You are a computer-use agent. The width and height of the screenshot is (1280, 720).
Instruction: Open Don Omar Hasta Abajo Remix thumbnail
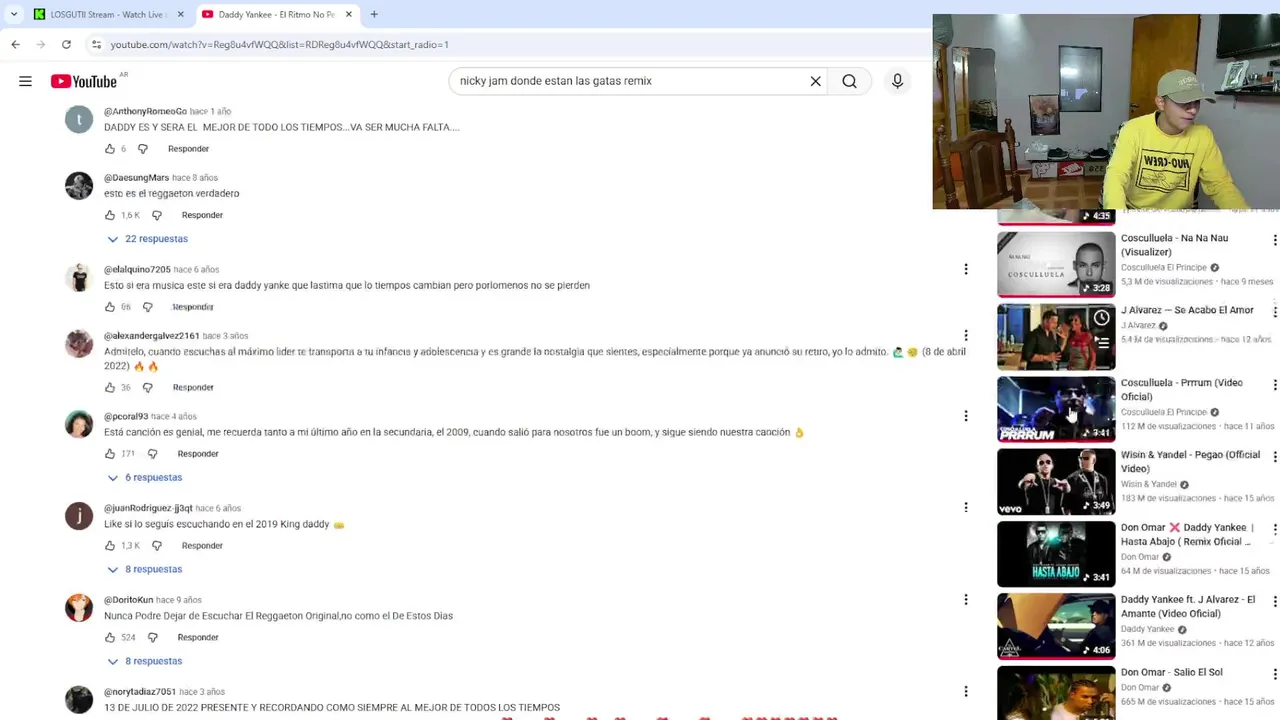[x=1056, y=554]
